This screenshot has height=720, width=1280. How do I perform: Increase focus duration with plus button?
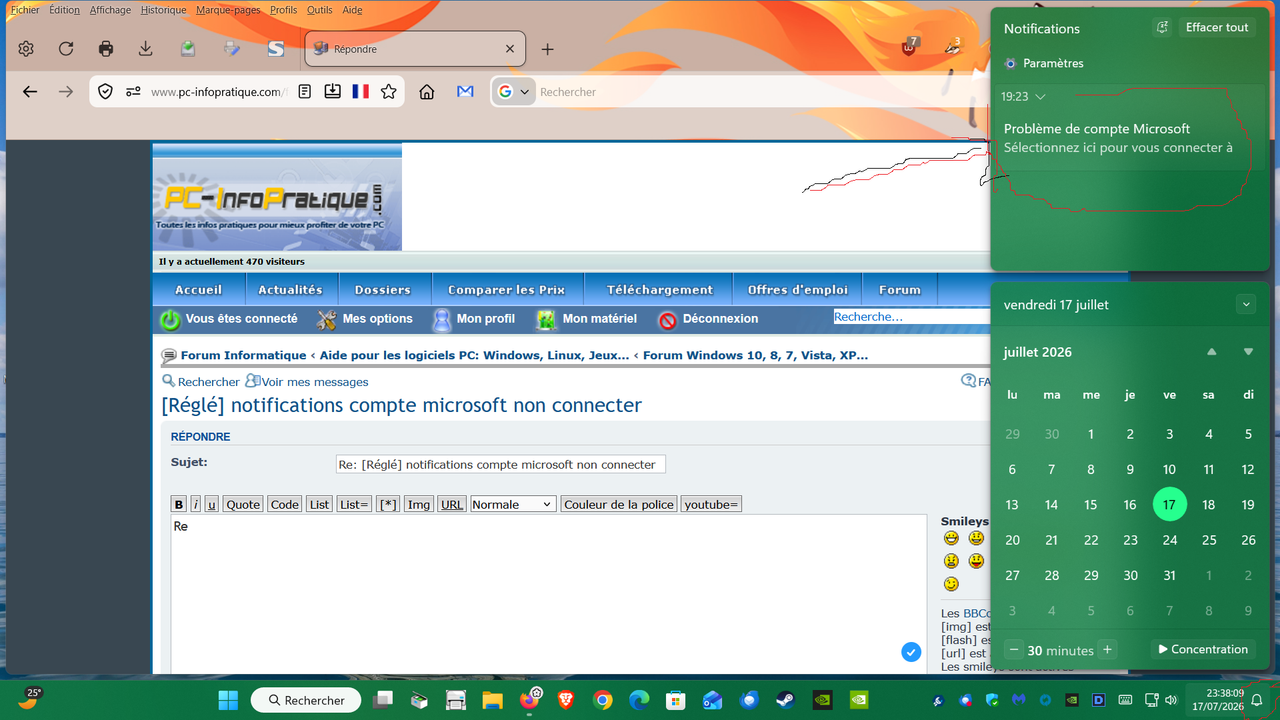tap(1107, 650)
